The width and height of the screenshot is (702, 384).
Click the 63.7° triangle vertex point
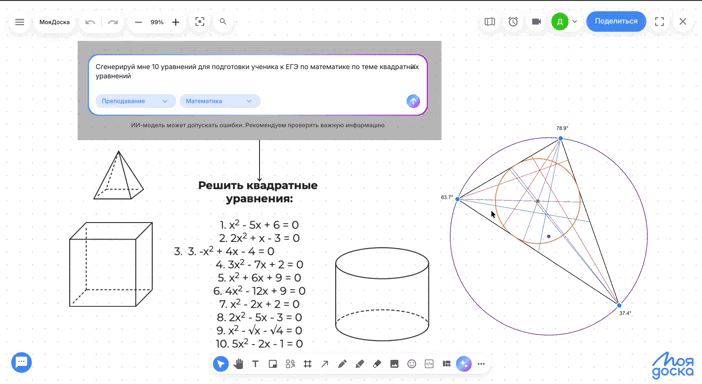click(x=458, y=199)
